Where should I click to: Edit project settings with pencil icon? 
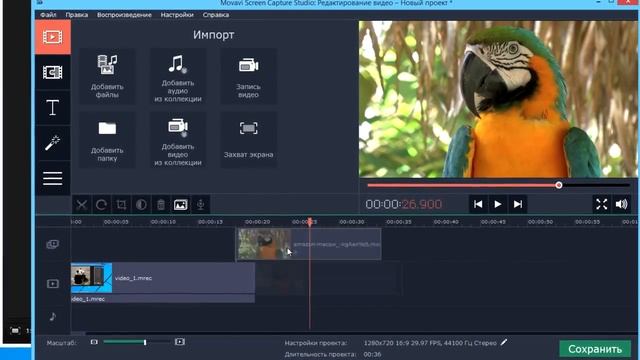pyautogui.click(x=504, y=342)
